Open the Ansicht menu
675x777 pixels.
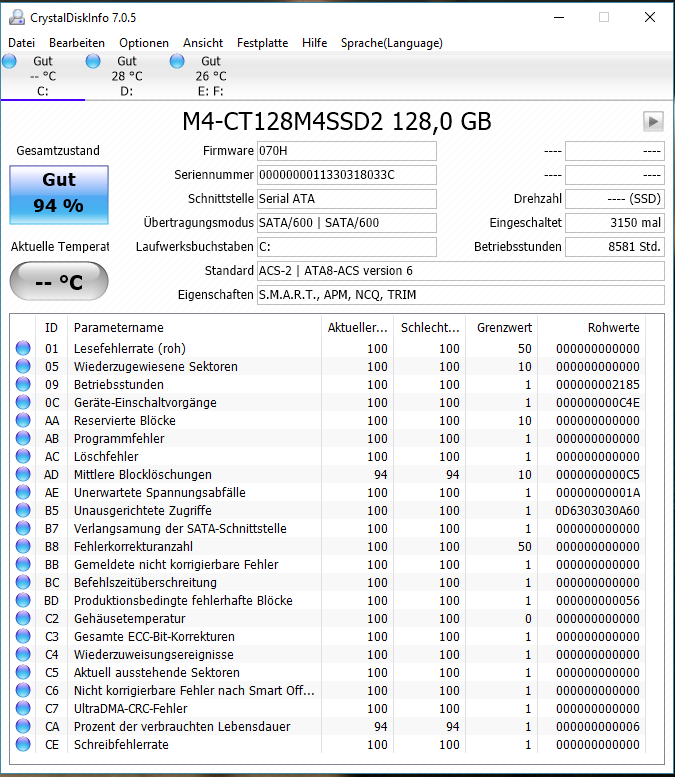203,43
